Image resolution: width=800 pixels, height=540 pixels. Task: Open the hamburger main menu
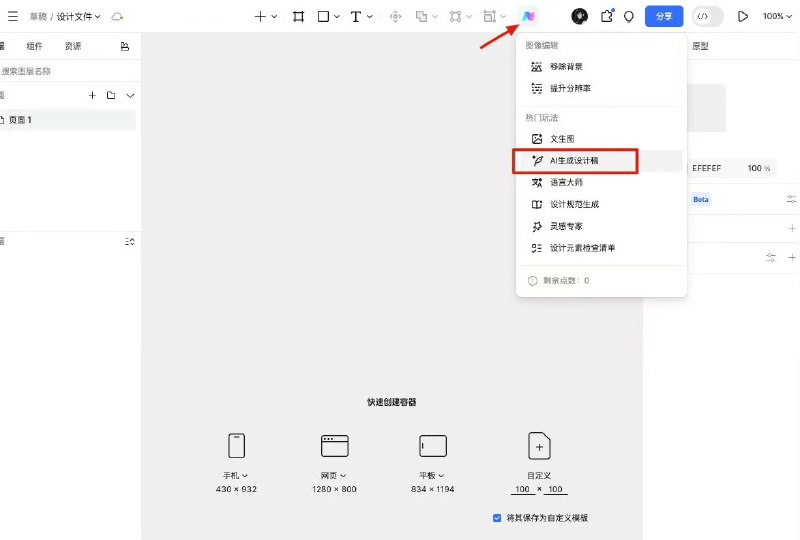click(x=13, y=16)
